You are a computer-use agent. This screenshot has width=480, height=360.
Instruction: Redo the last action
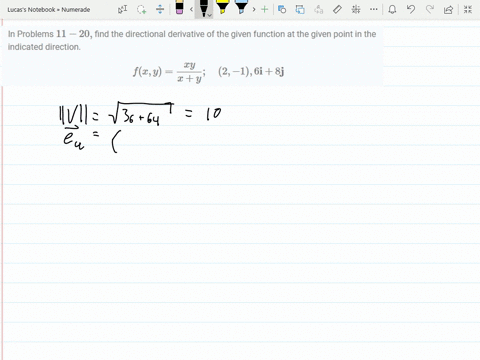tap(430, 9)
